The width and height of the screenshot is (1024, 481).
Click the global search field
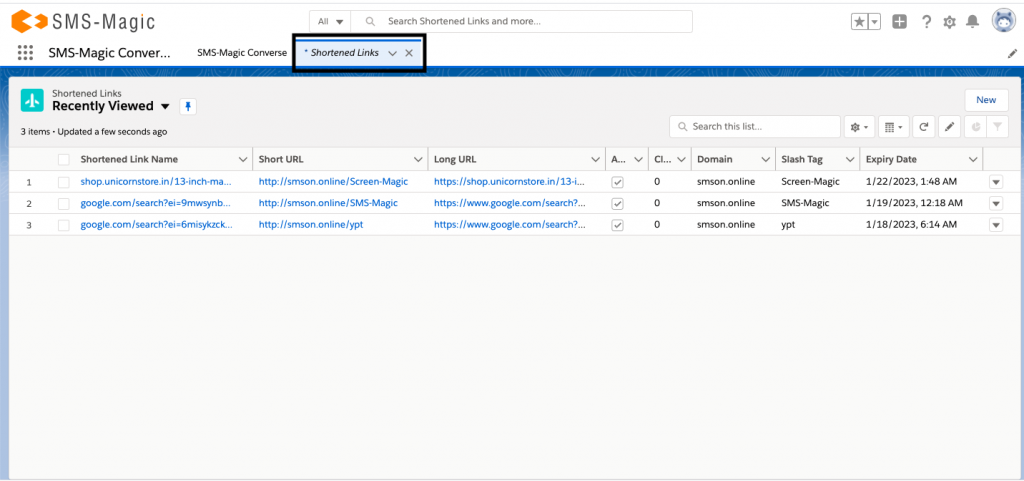pos(522,22)
